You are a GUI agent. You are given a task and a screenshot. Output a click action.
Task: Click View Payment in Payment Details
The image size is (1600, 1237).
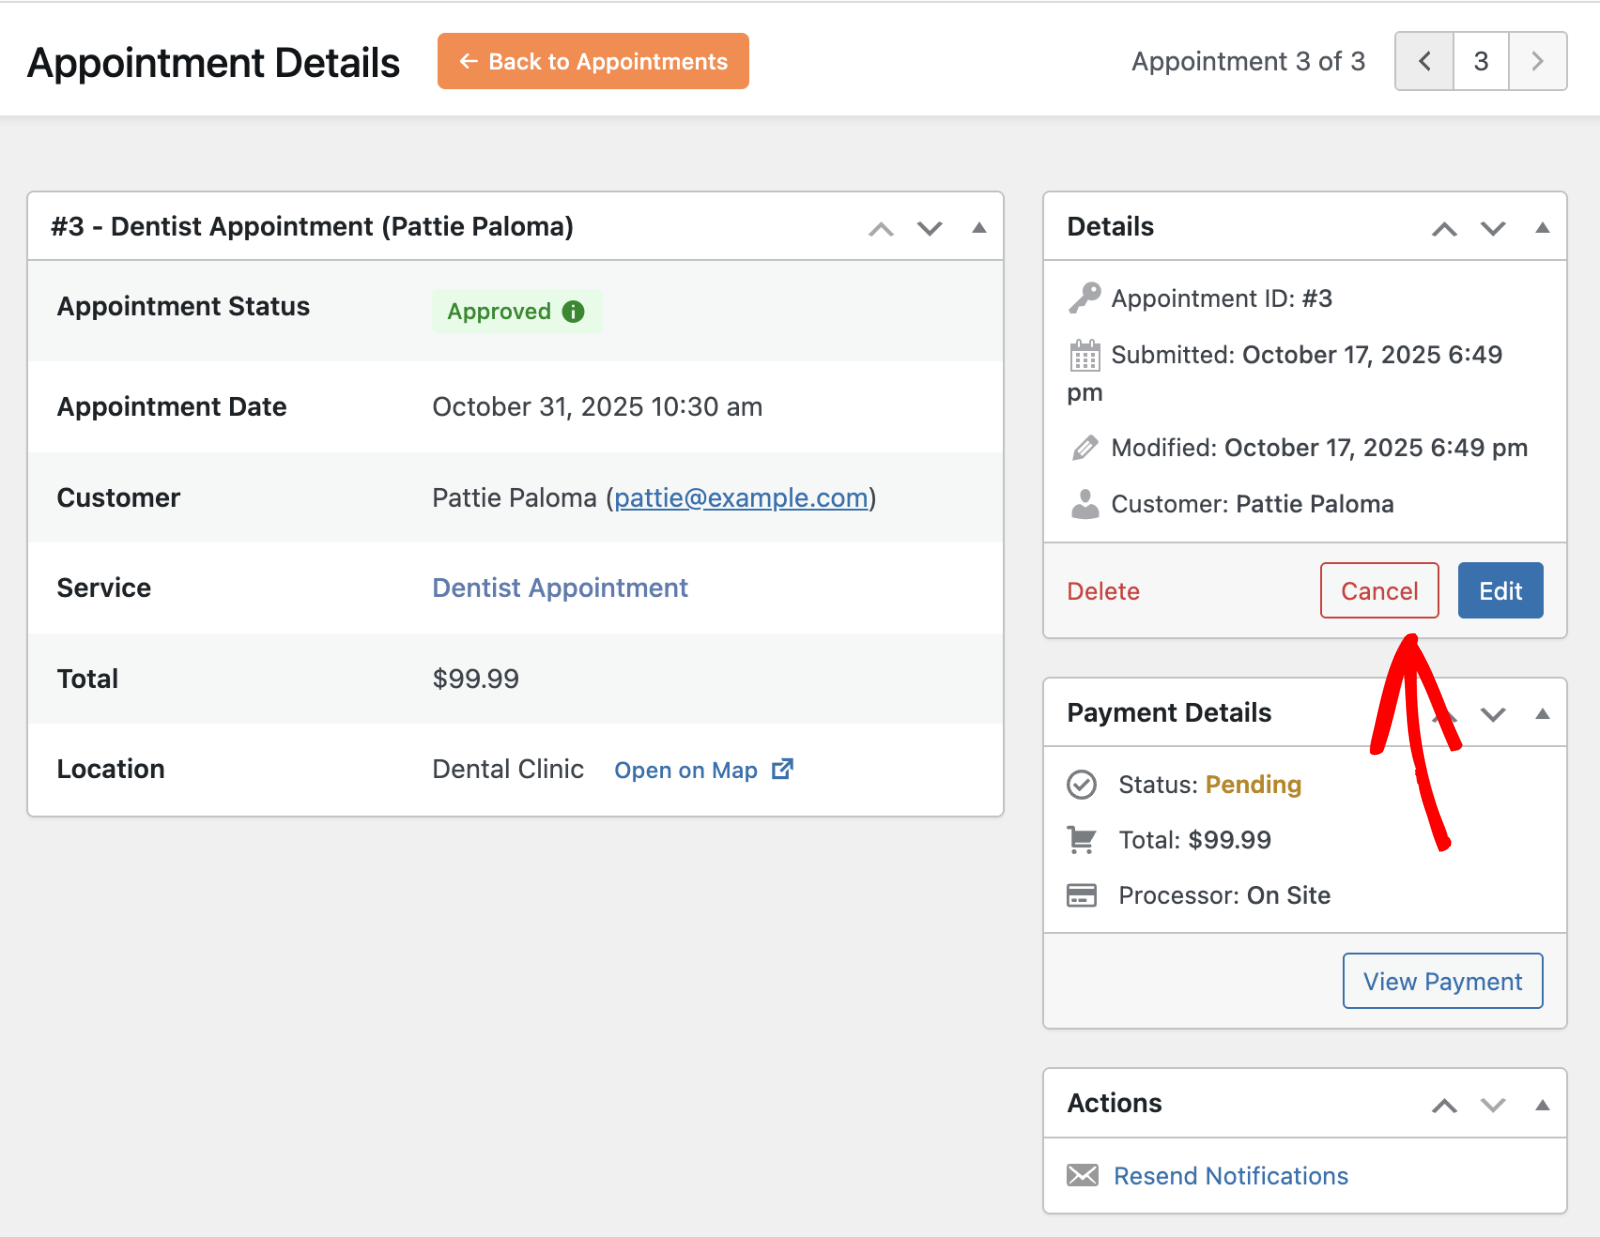coord(1442,981)
